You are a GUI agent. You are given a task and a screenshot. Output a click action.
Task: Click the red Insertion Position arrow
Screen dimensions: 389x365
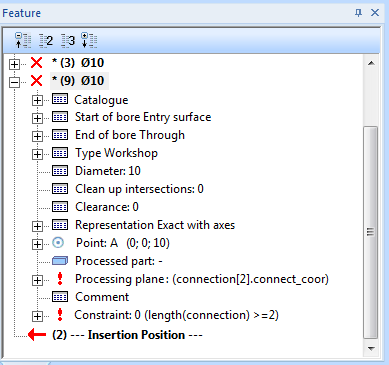[37, 334]
